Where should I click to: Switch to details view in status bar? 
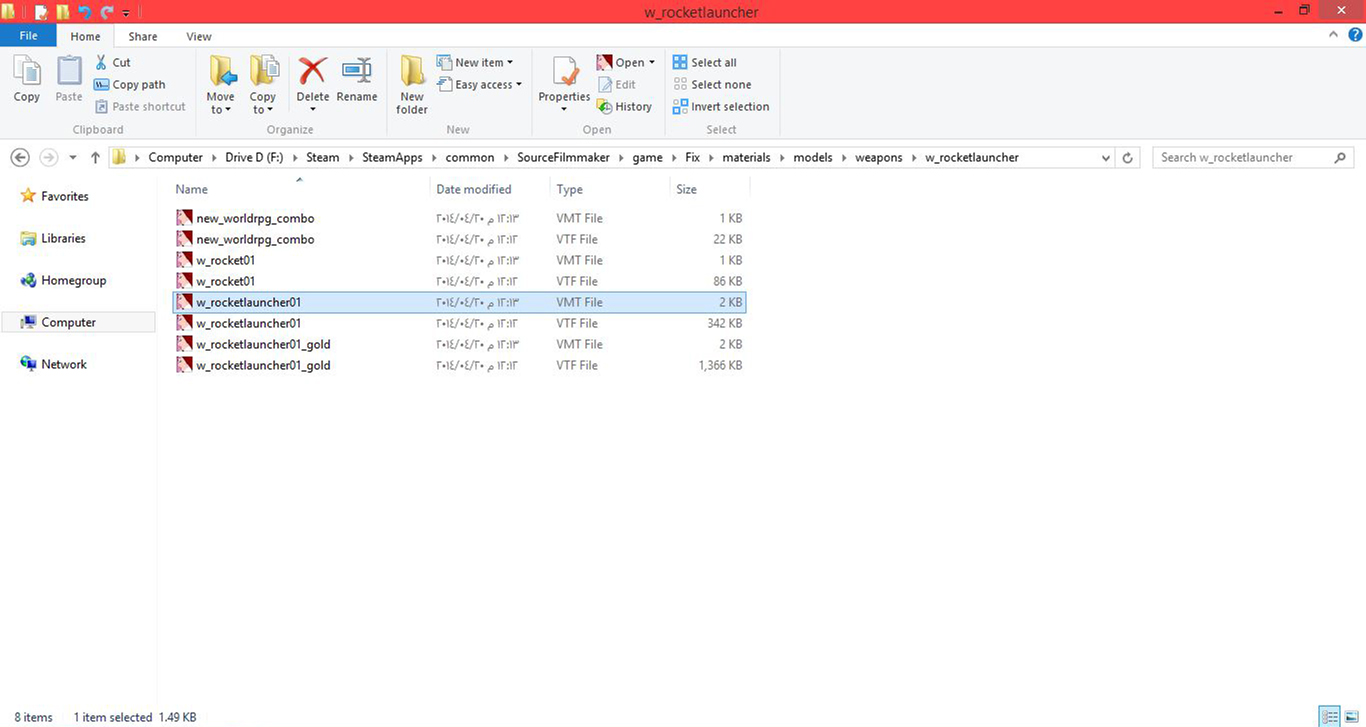[x=1329, y=717]
